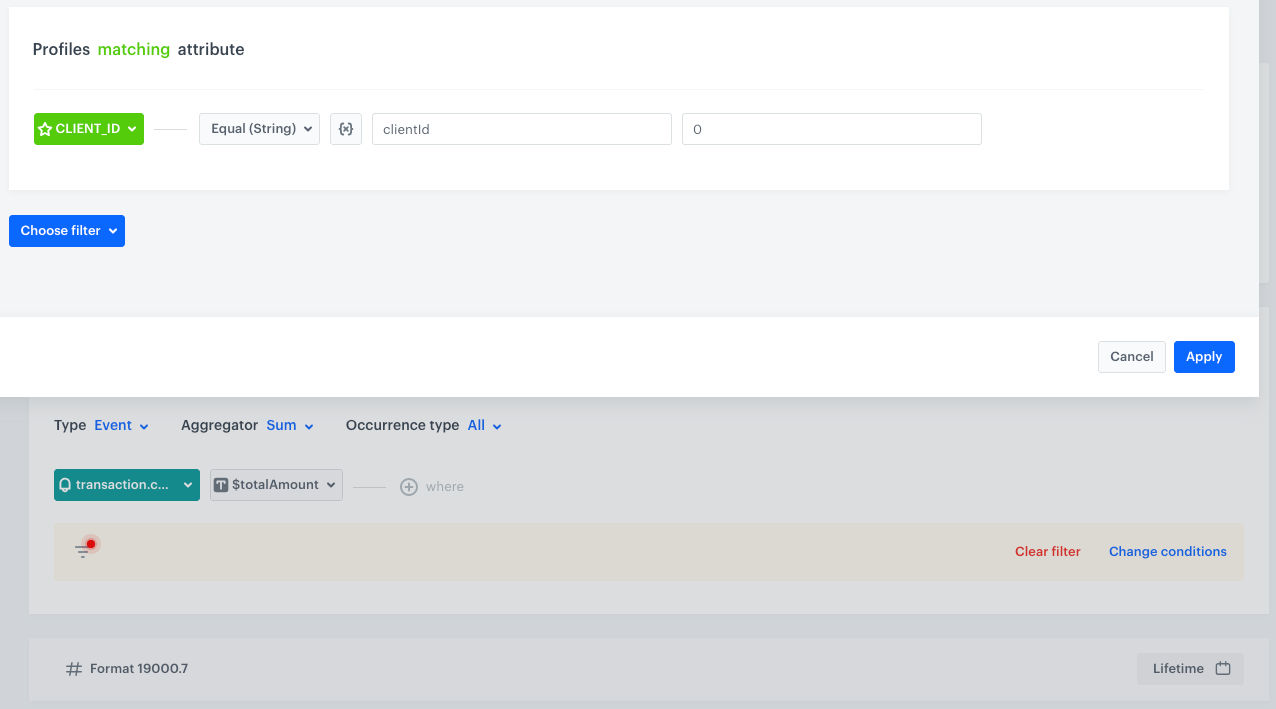
Task: Click the {x} expression icon next to Equal (String)
Action: [345, 128]
